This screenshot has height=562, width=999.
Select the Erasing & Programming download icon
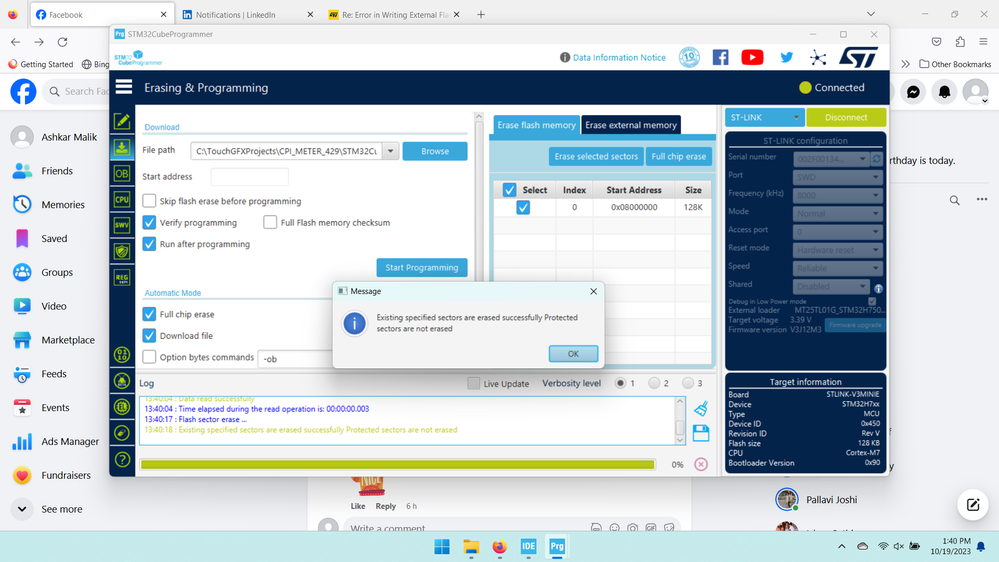point(122,148)
